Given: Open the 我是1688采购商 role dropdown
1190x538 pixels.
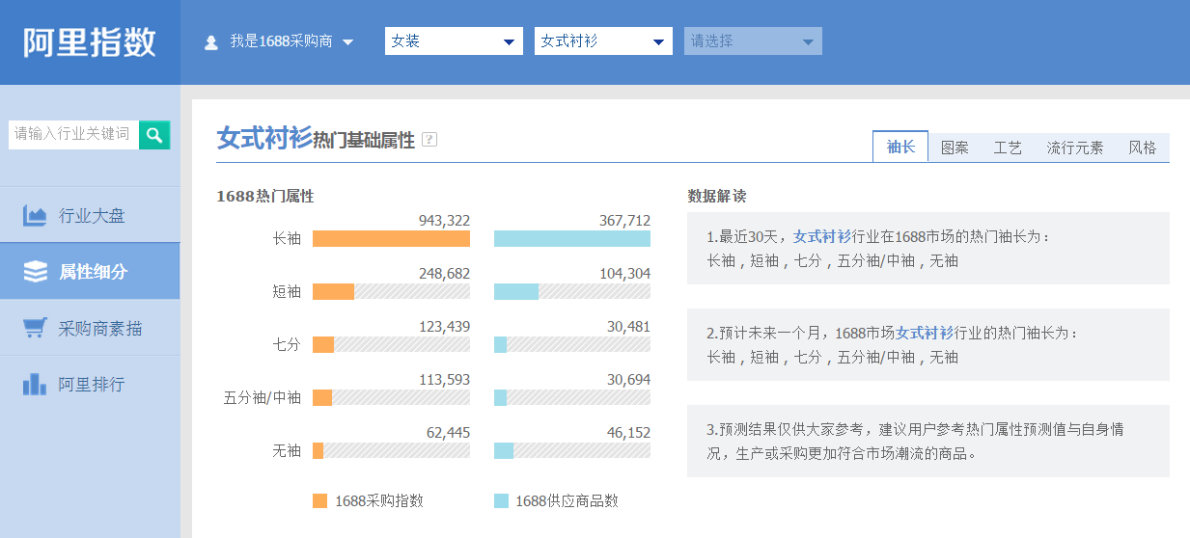Looking at the screenshot, I should point(291,42).
